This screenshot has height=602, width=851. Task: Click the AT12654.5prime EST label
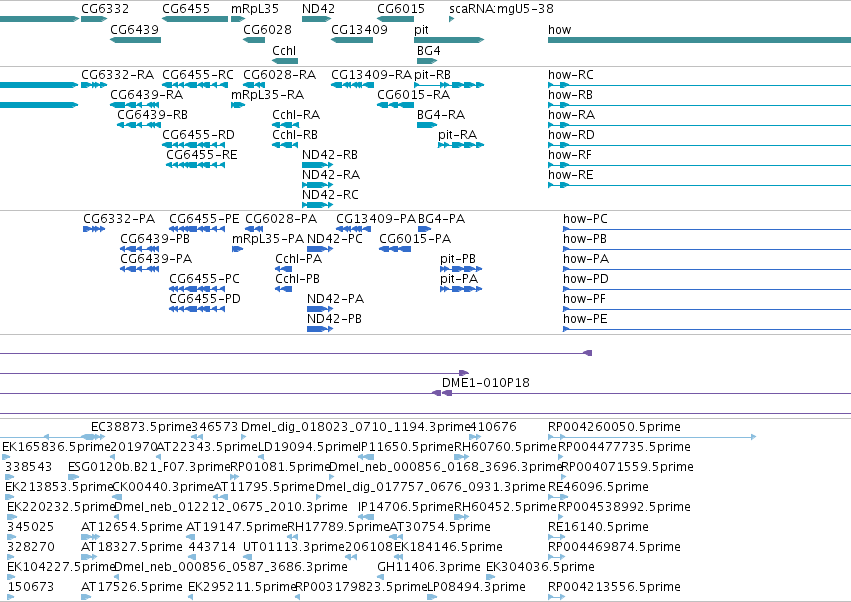(132, 527)
